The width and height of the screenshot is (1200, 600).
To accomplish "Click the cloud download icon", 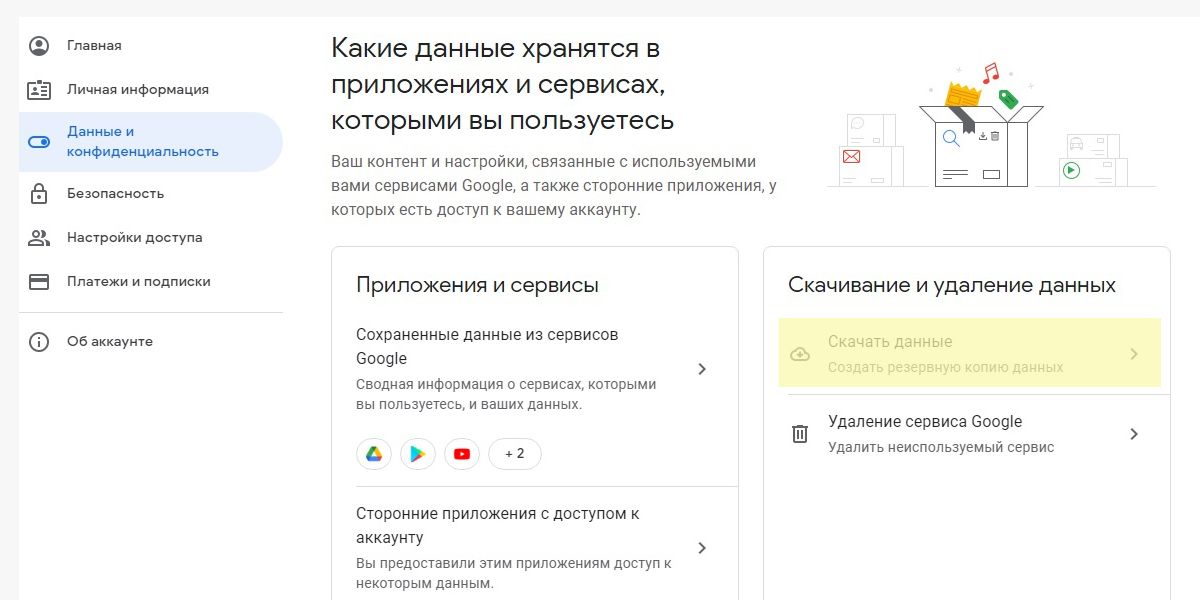I will point(800,353).
